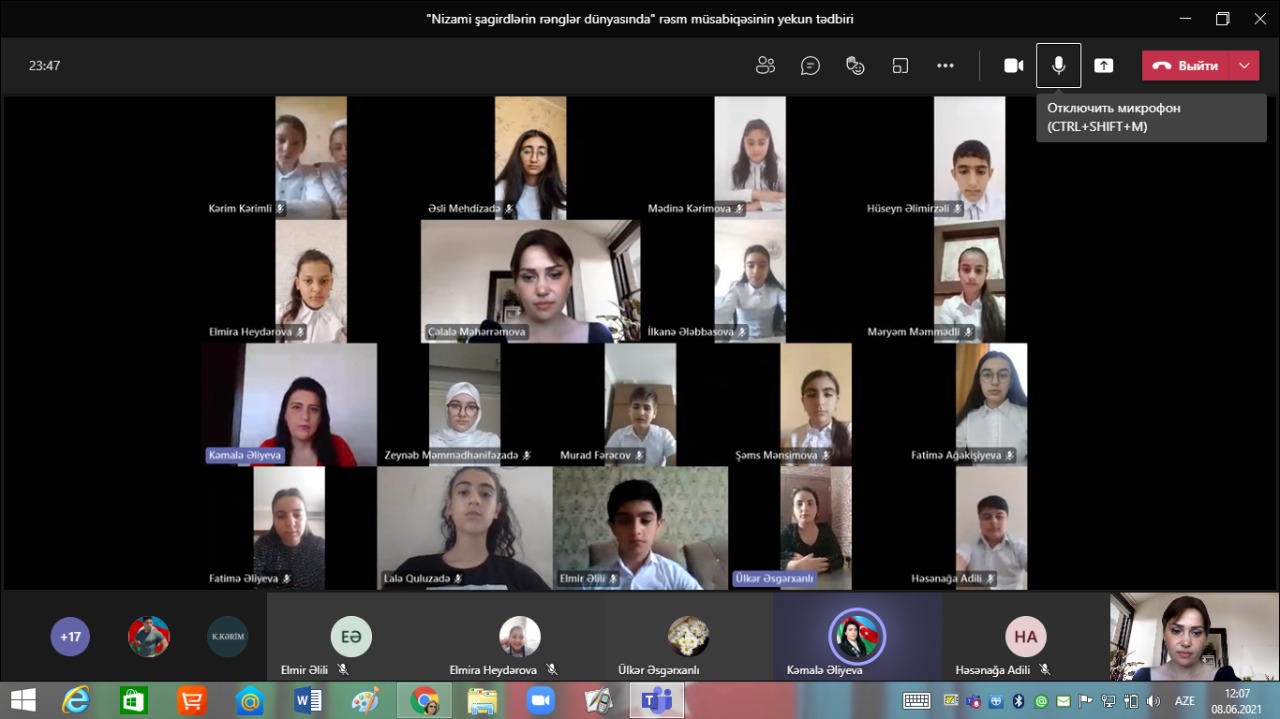Toggle the camera on or off
Viewport: 1280px width, 719px height.
coord(1014,66)
